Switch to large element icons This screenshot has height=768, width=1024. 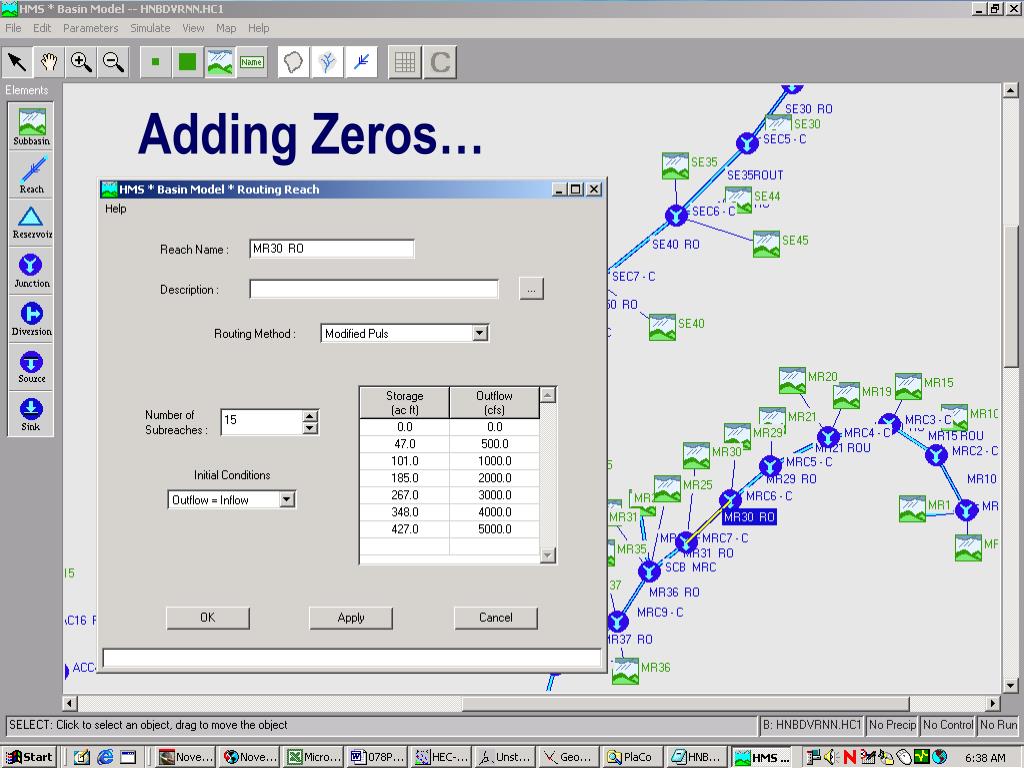187,62
